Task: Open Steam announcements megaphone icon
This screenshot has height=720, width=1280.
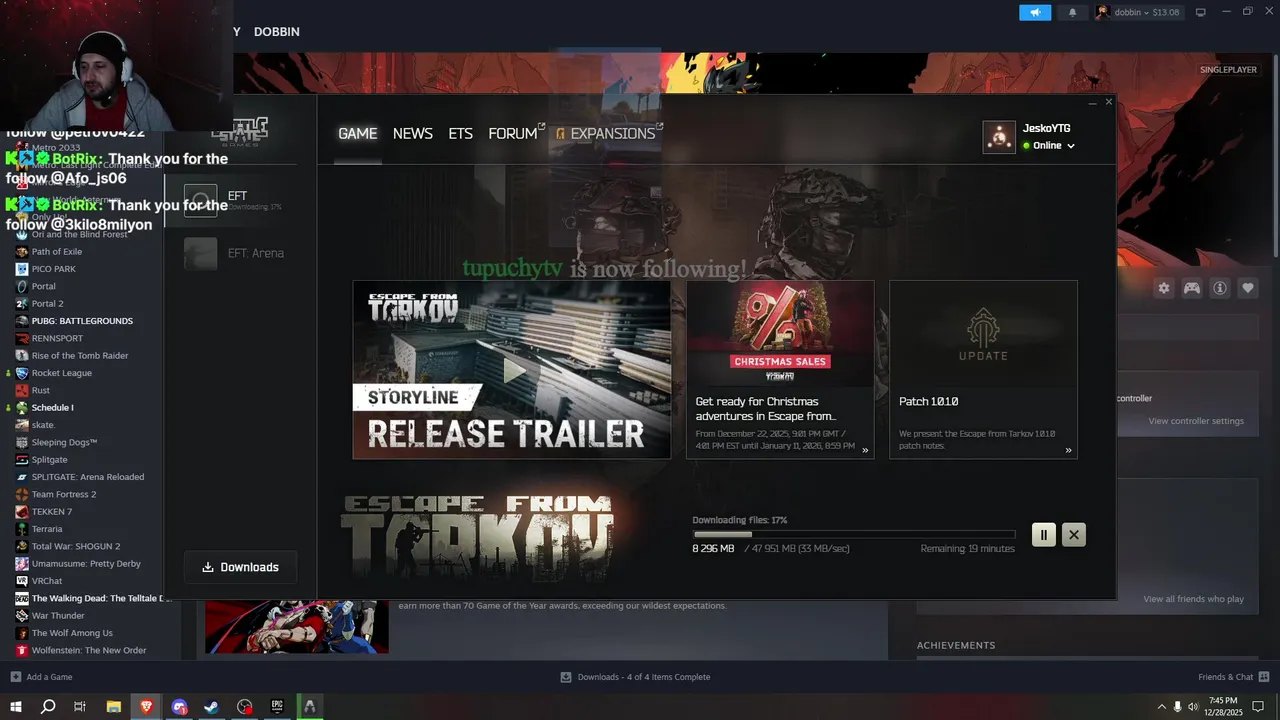Action: coord(1035,12)
